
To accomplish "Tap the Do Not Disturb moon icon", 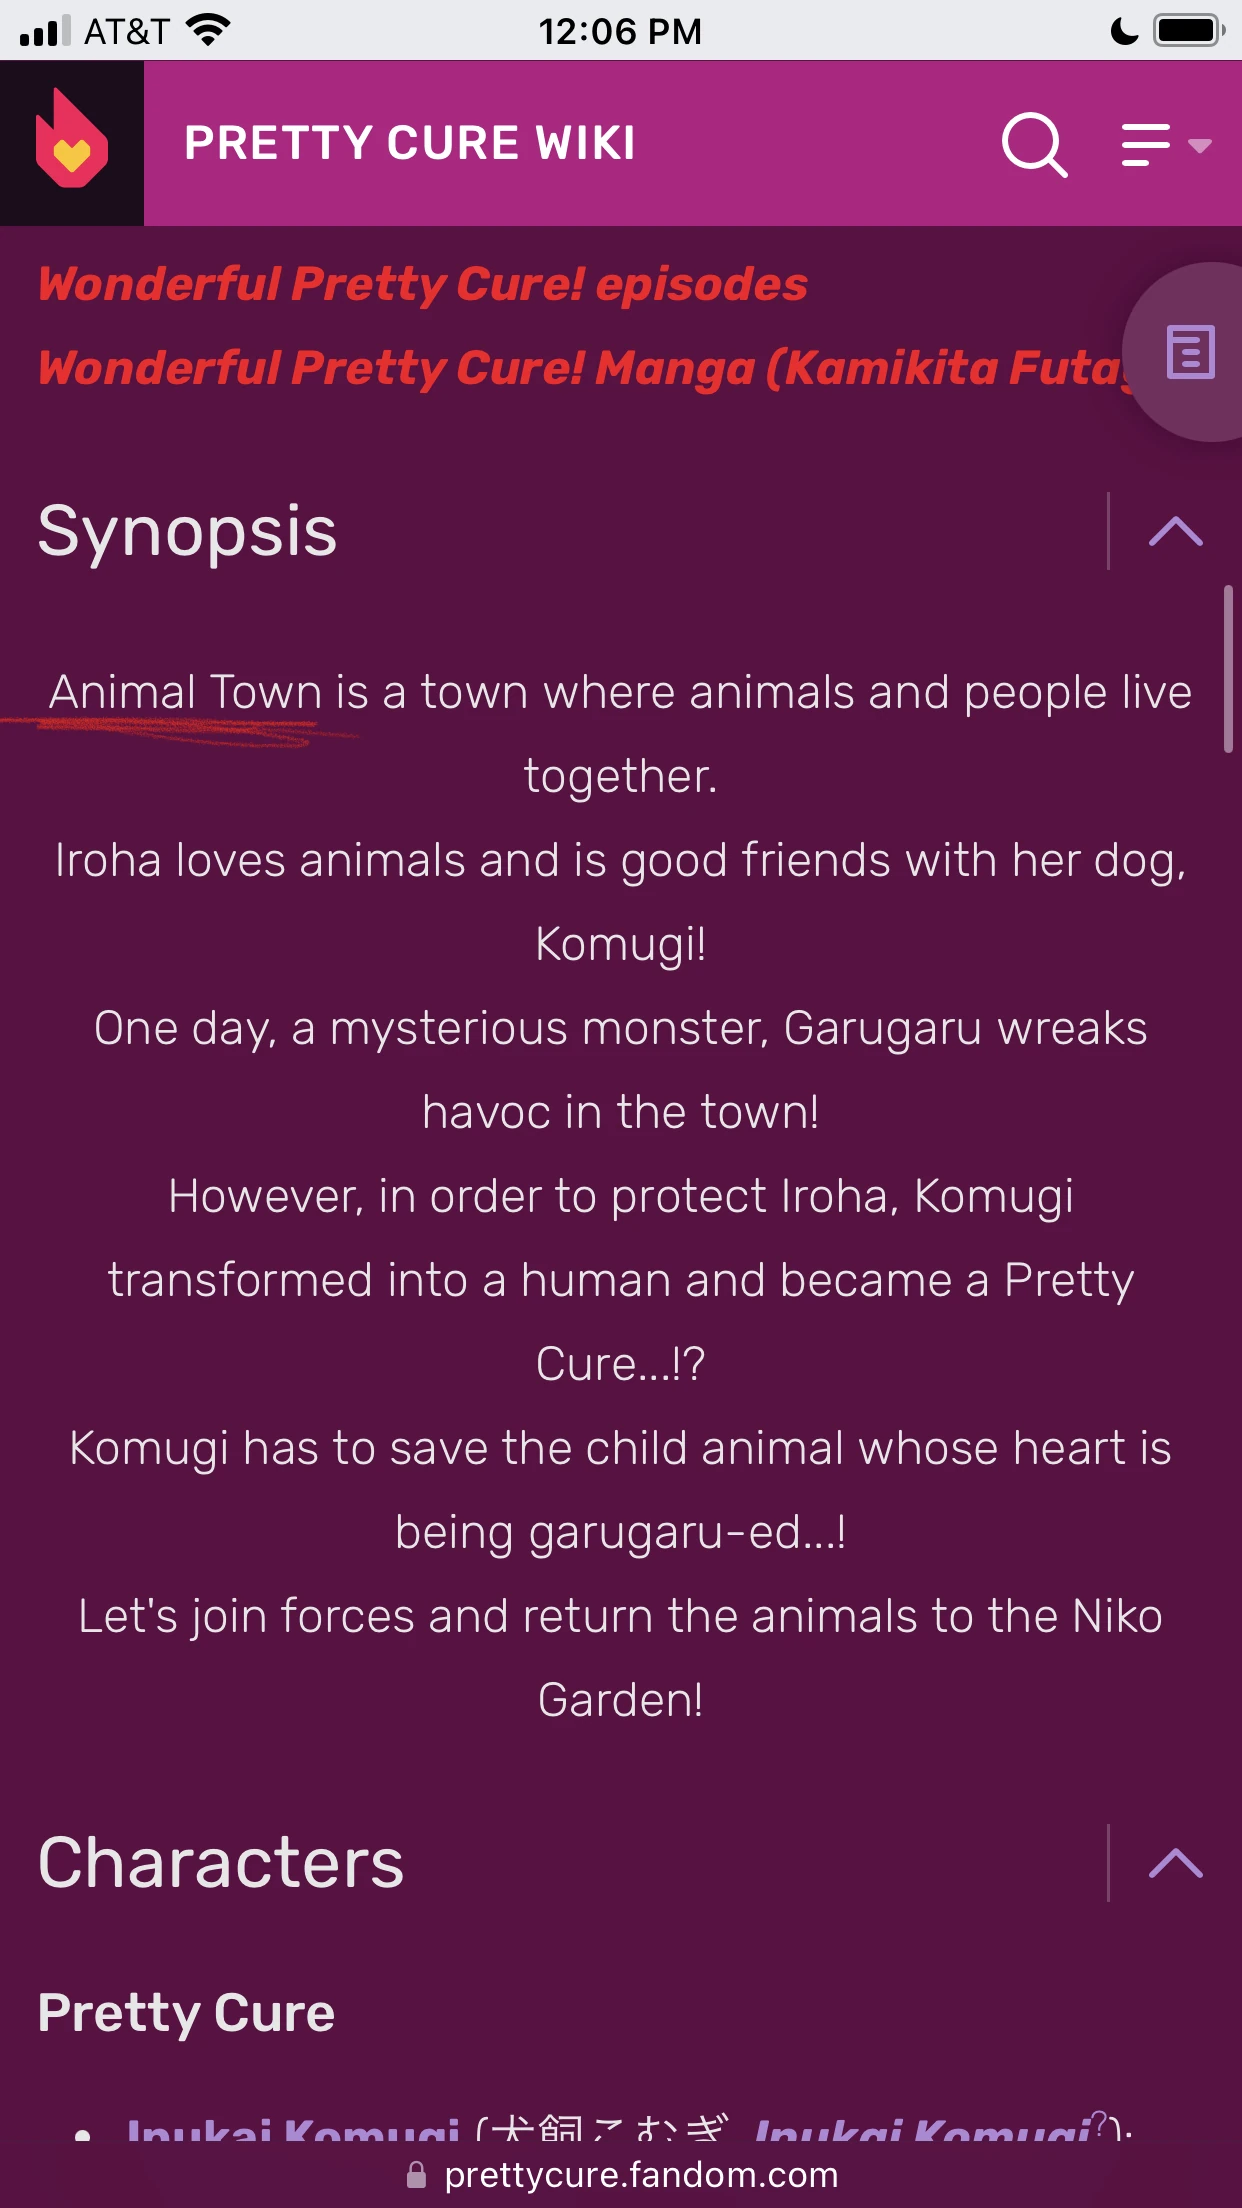I will pos(1124,31).
